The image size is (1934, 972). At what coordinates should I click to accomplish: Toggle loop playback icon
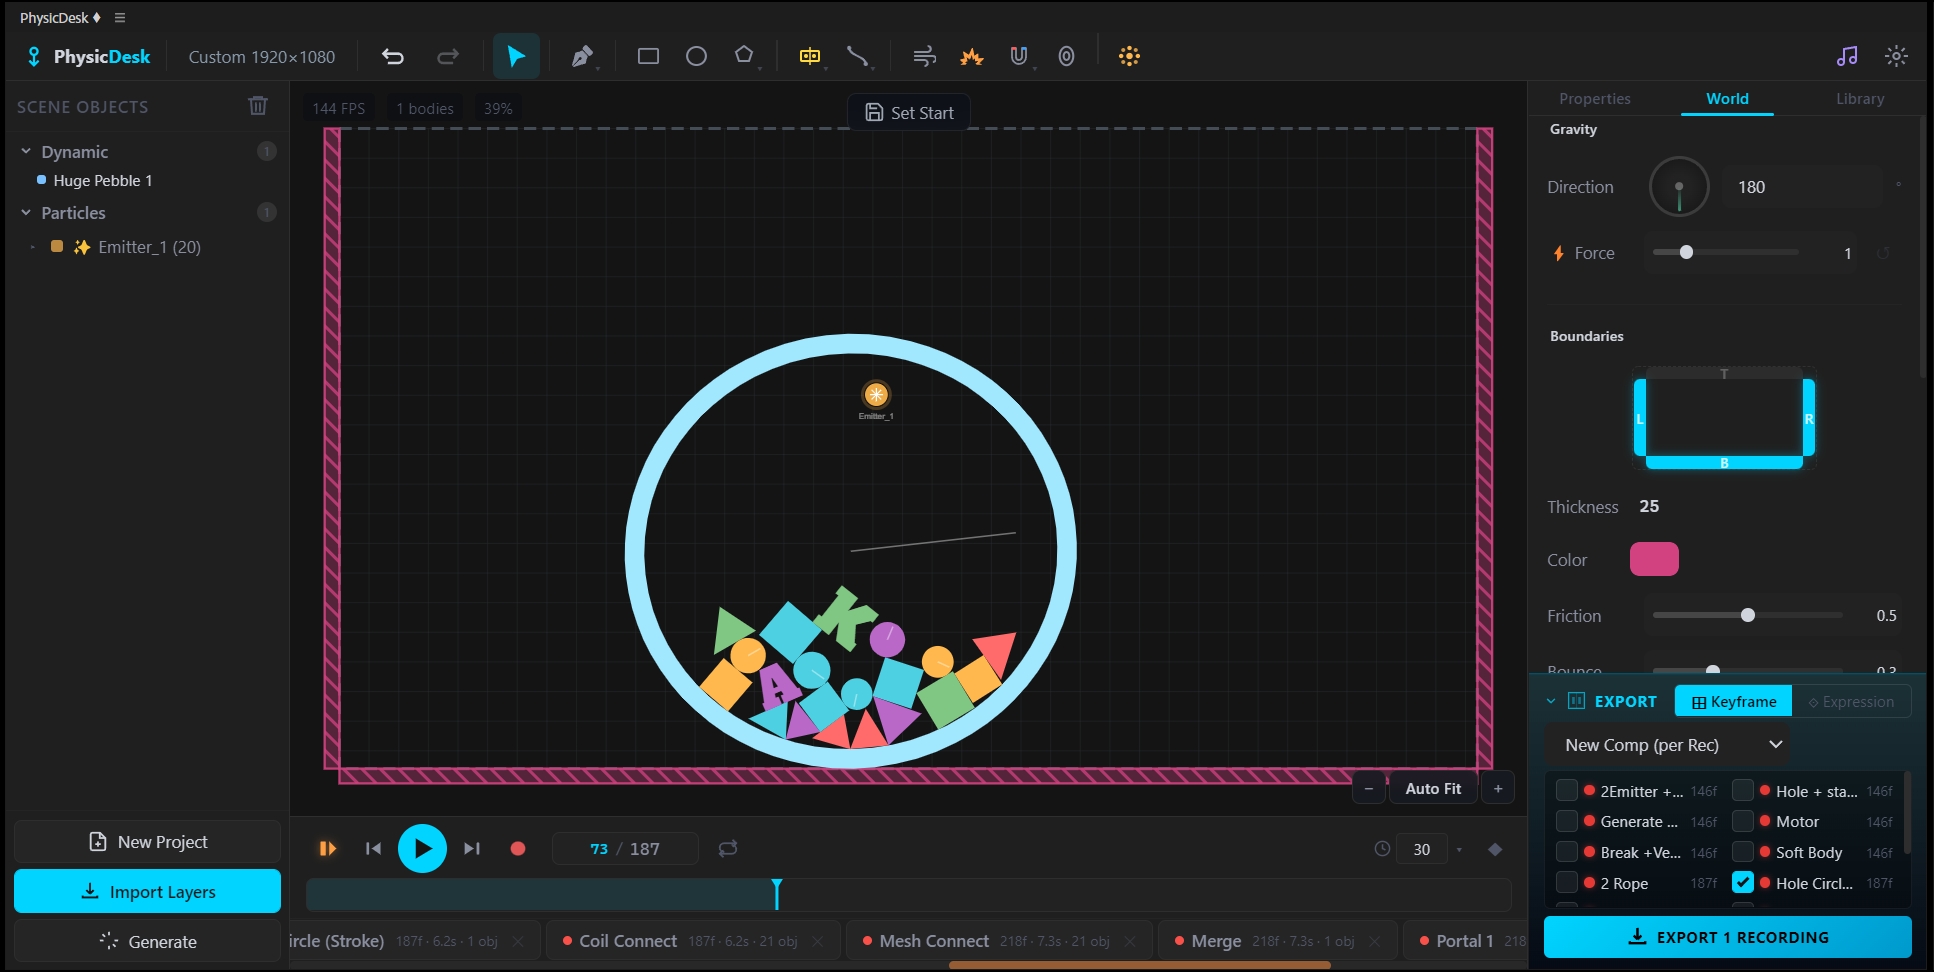[728, 848]
